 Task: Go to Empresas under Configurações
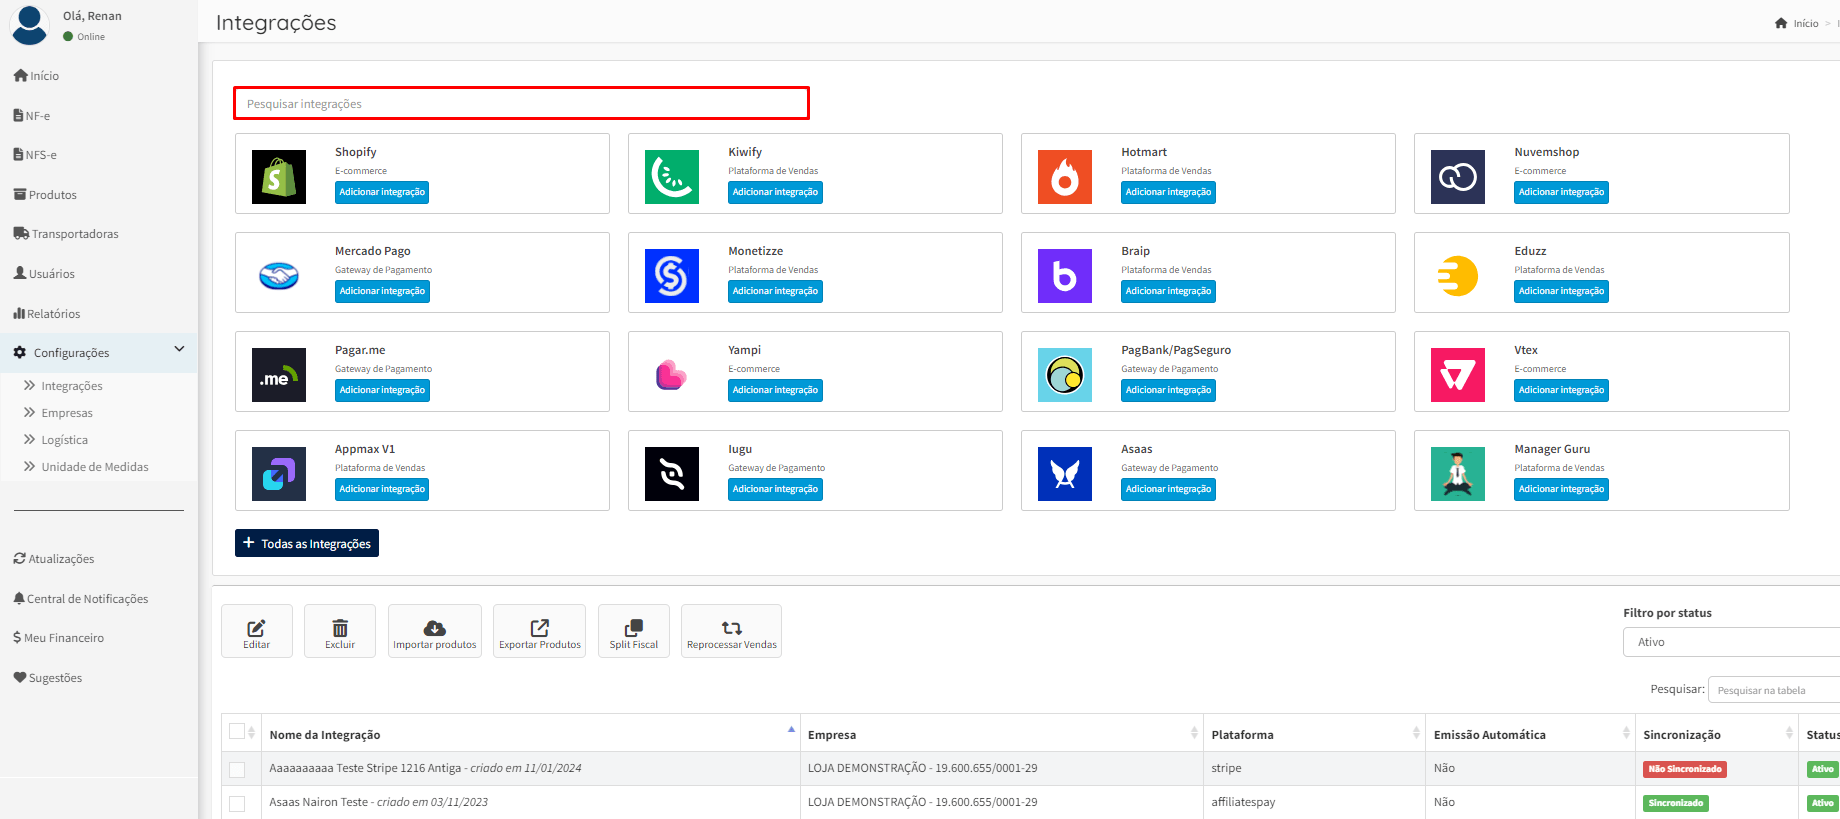(x=67, y=413)
